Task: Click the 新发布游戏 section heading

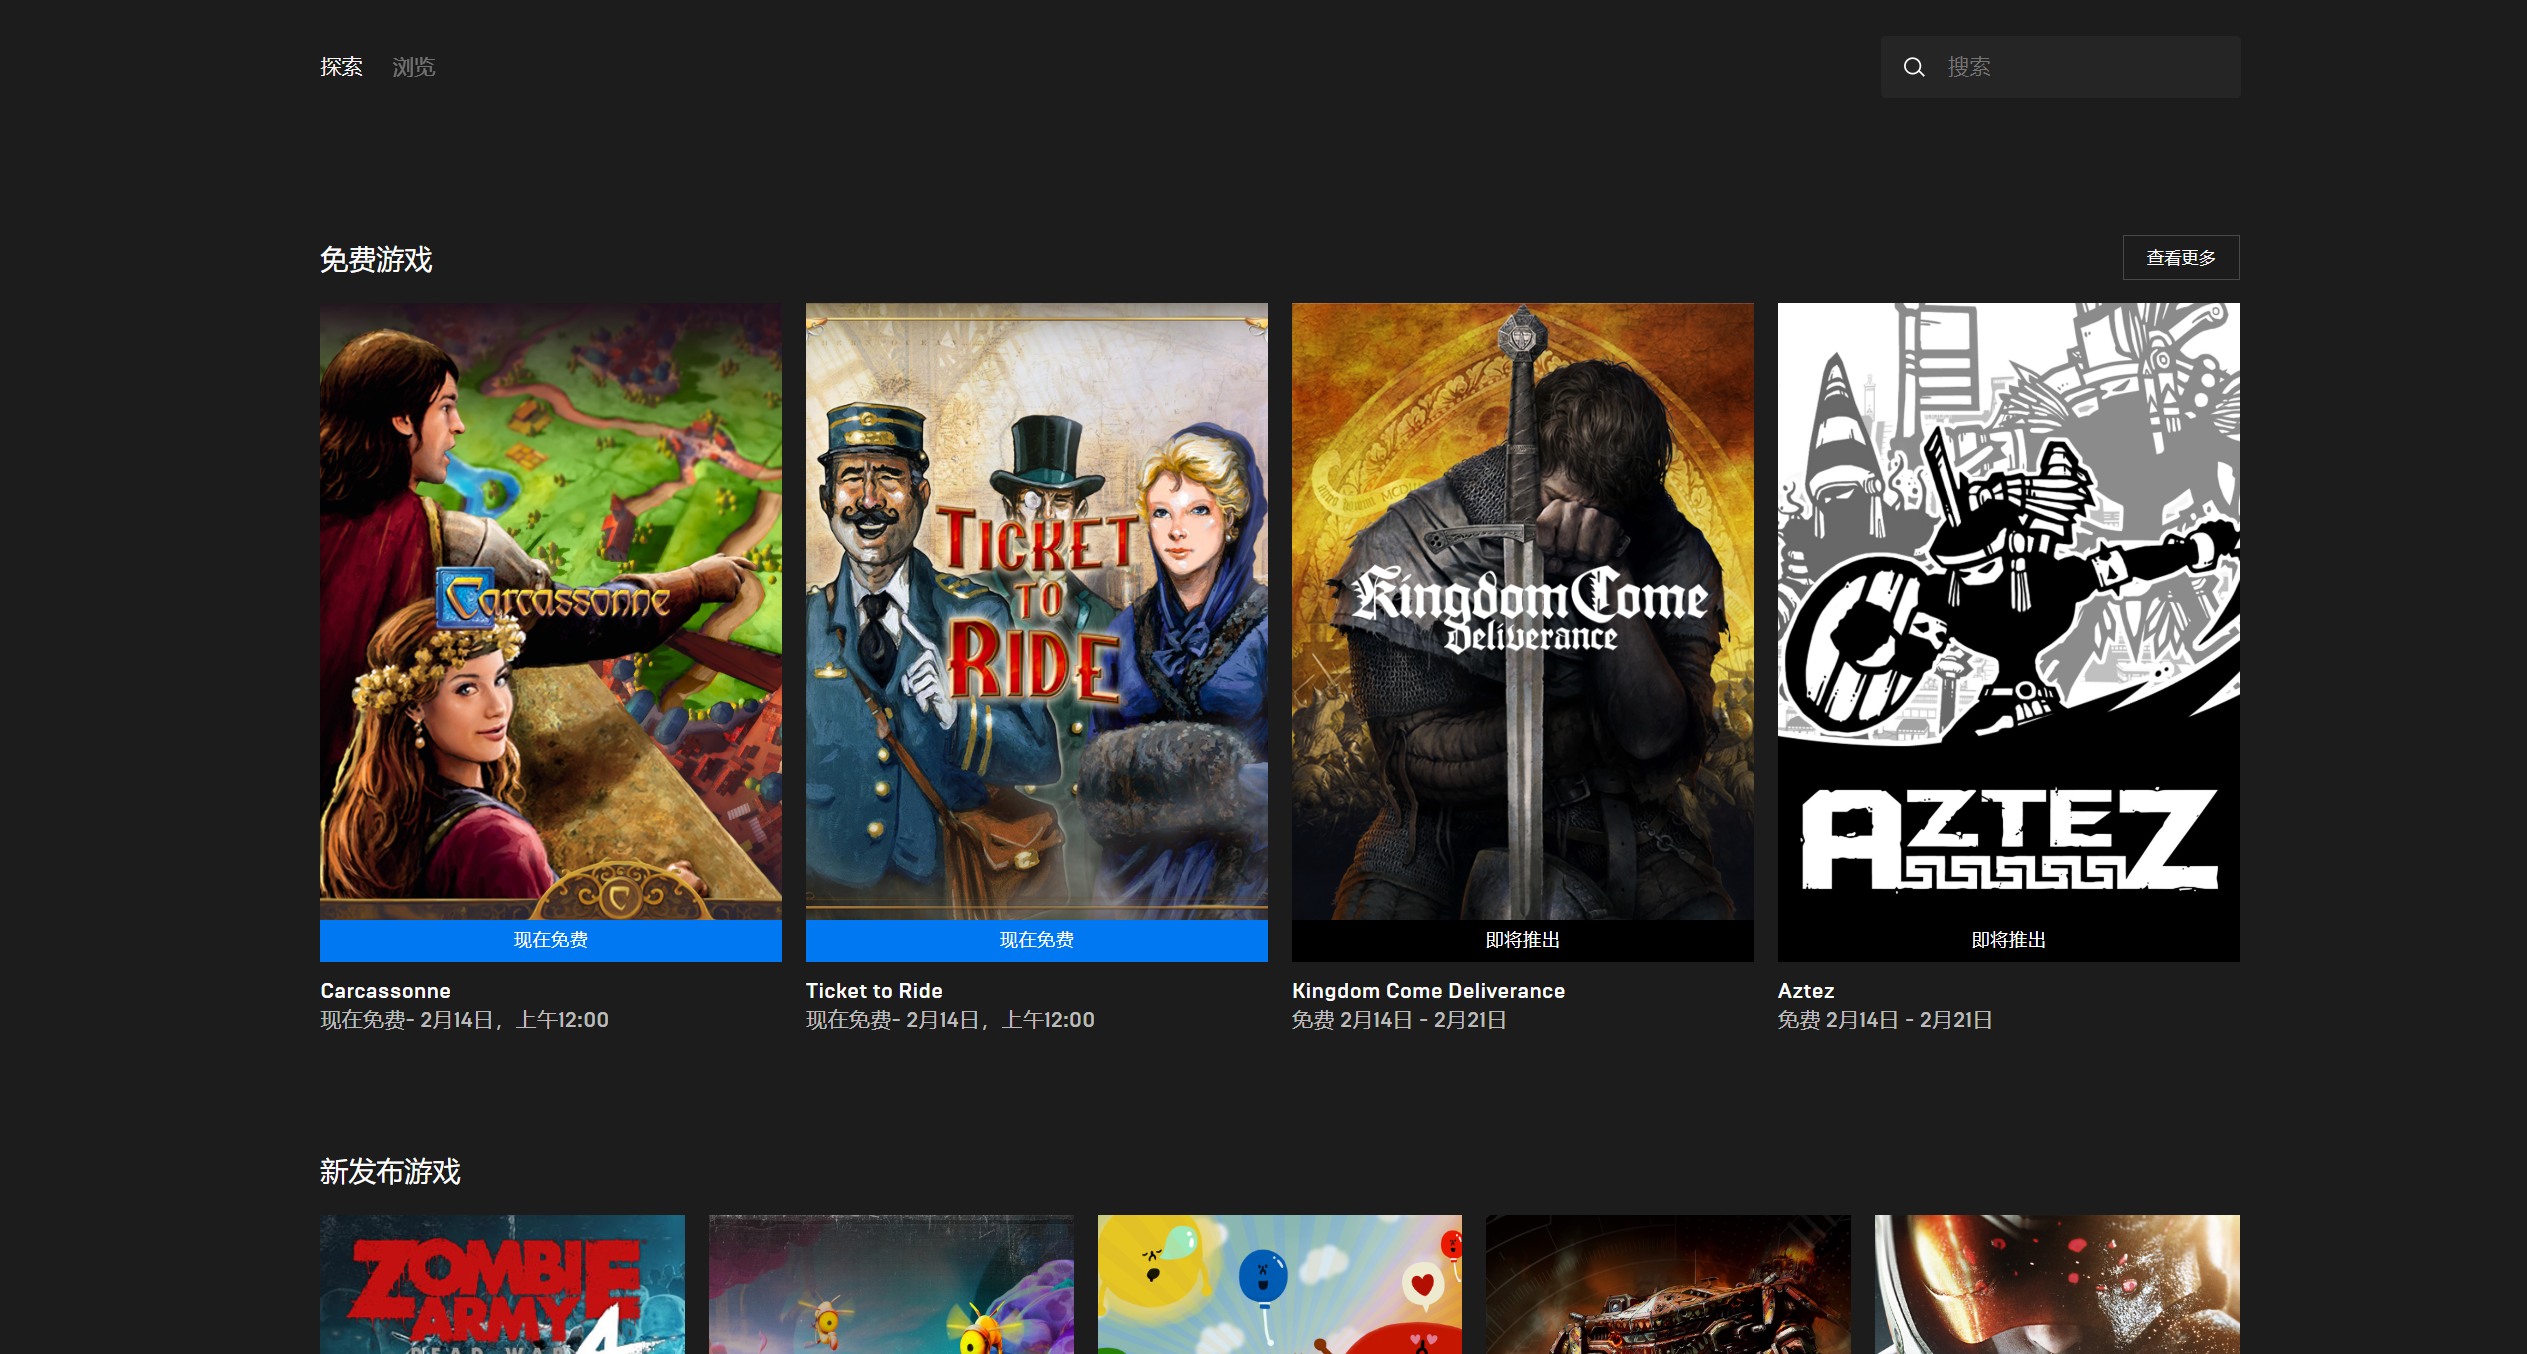Action: click(390, 1172)
